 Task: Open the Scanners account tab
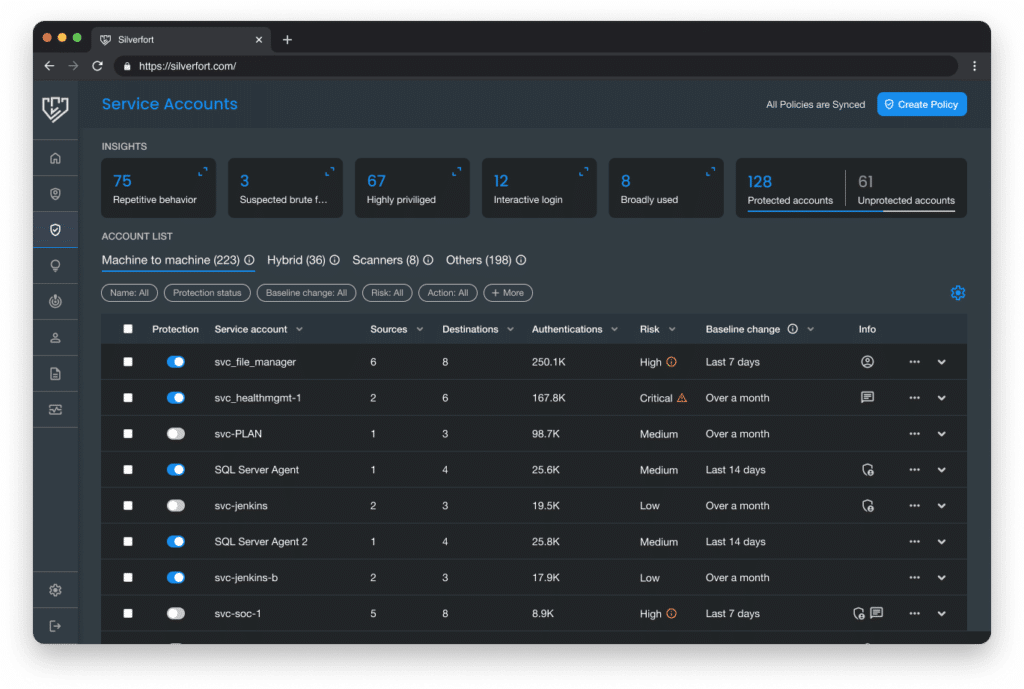(385, 260)
